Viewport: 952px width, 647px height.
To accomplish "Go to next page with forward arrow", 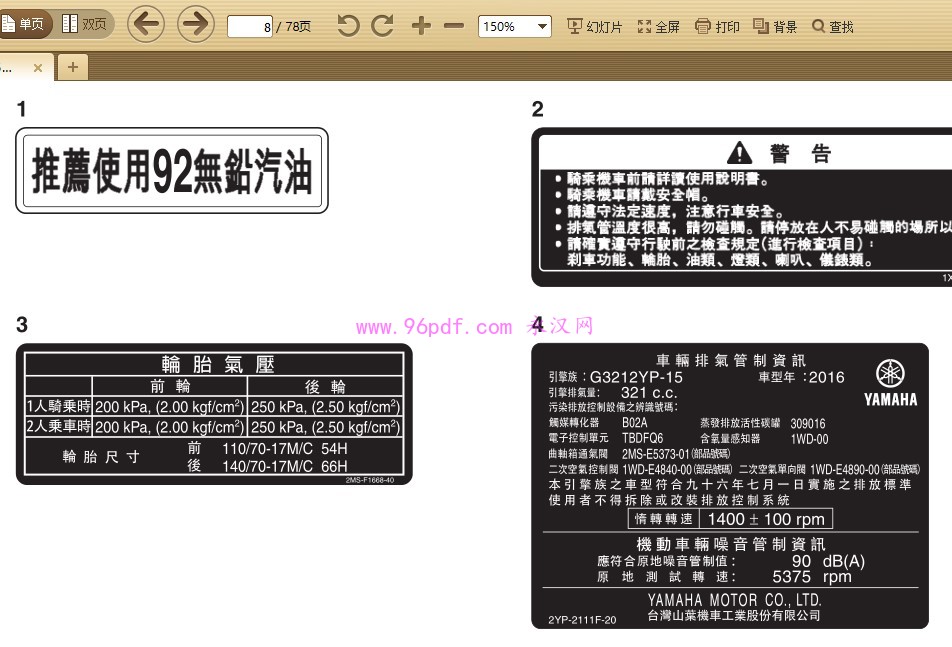I will (x=196, y=25).
